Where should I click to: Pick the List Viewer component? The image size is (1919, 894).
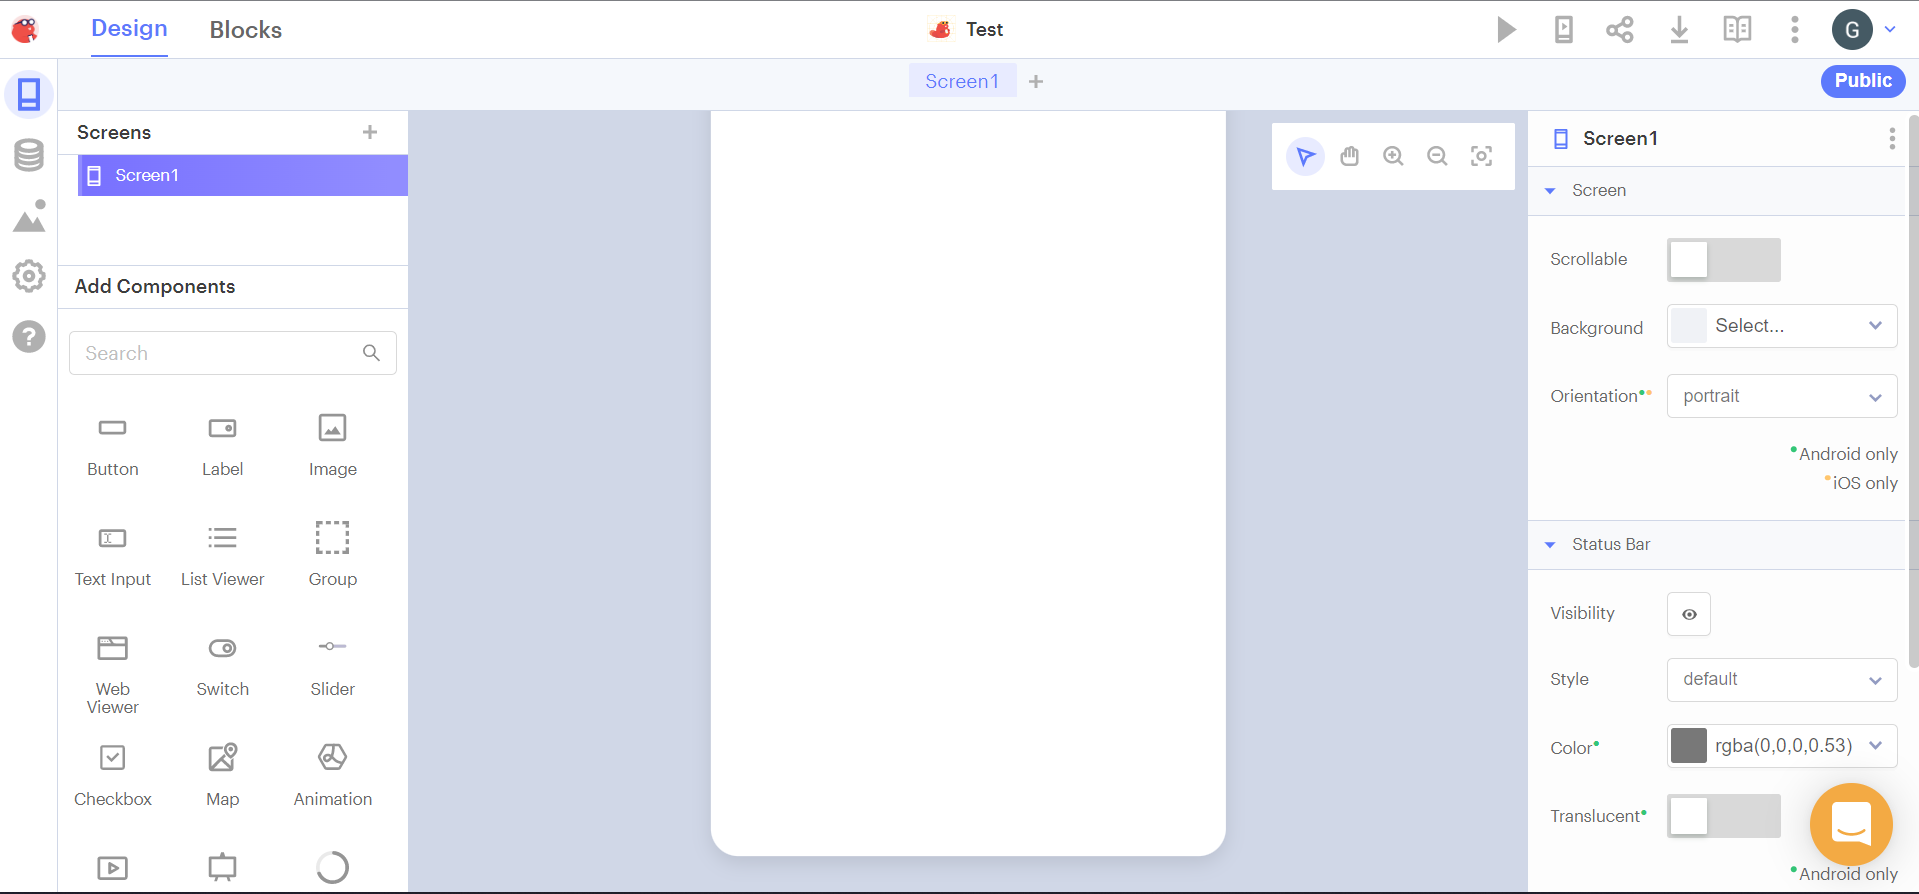222,556
